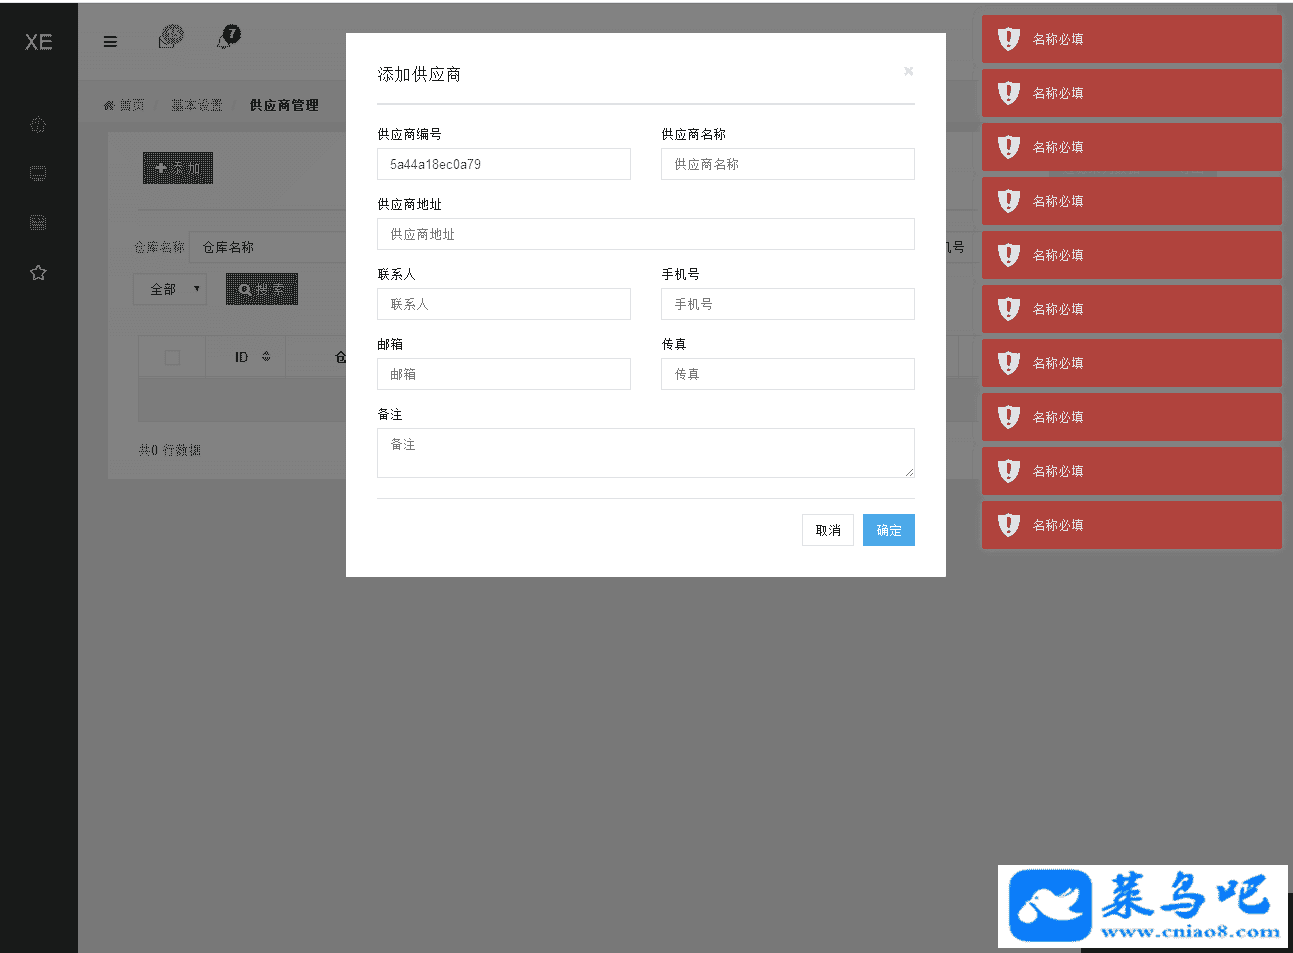Focus the 供应商名称 input field
The image size is (1293, 953).
tap(788, 164)
